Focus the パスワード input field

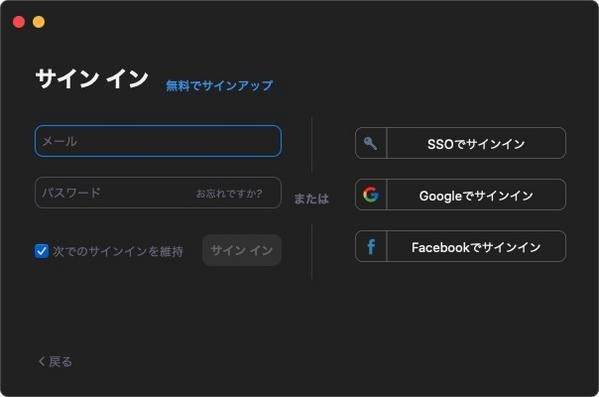click(x=158, y=193)
